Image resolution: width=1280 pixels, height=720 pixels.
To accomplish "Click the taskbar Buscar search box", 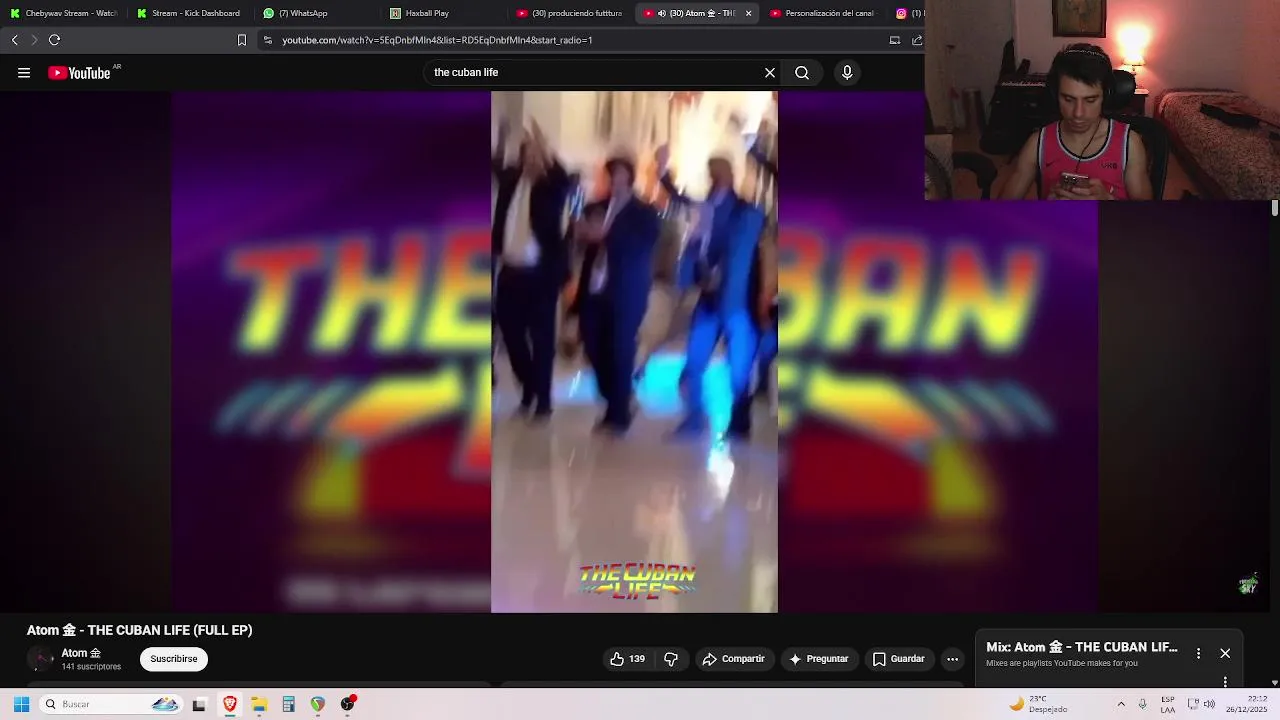I will coord(112,704).
